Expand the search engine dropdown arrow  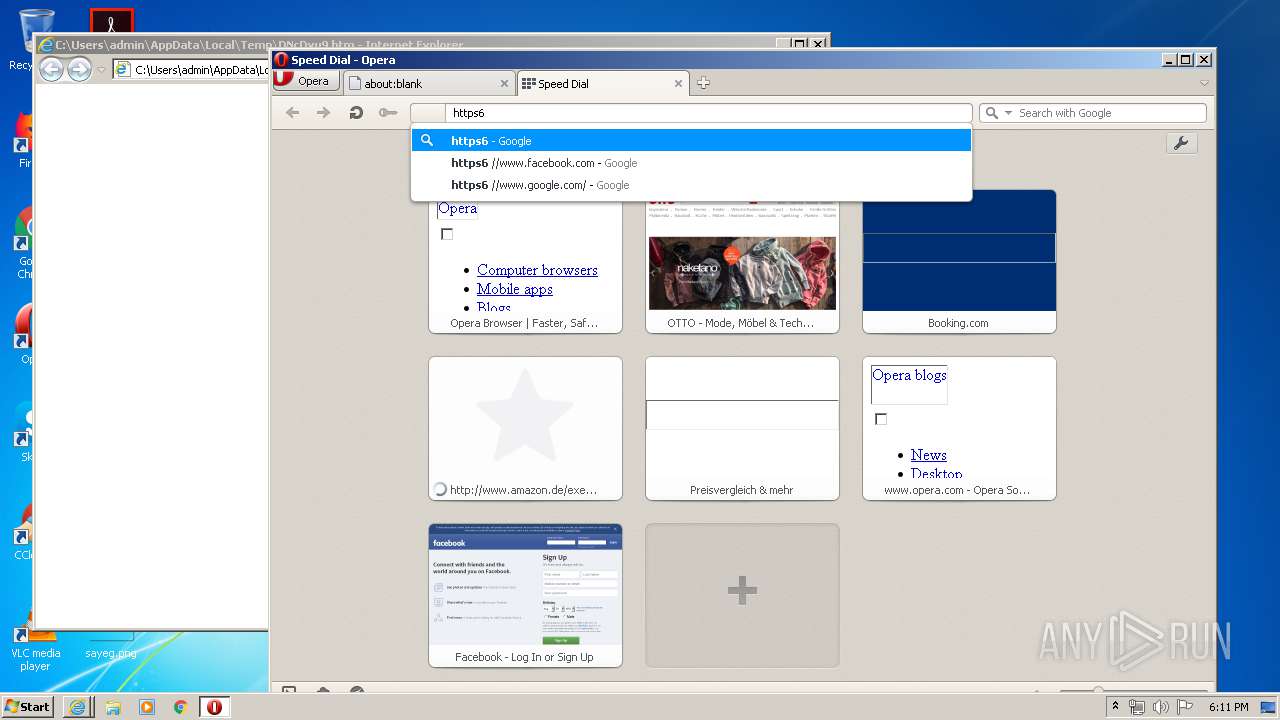pyautogui.click(x=1008, y=113)
